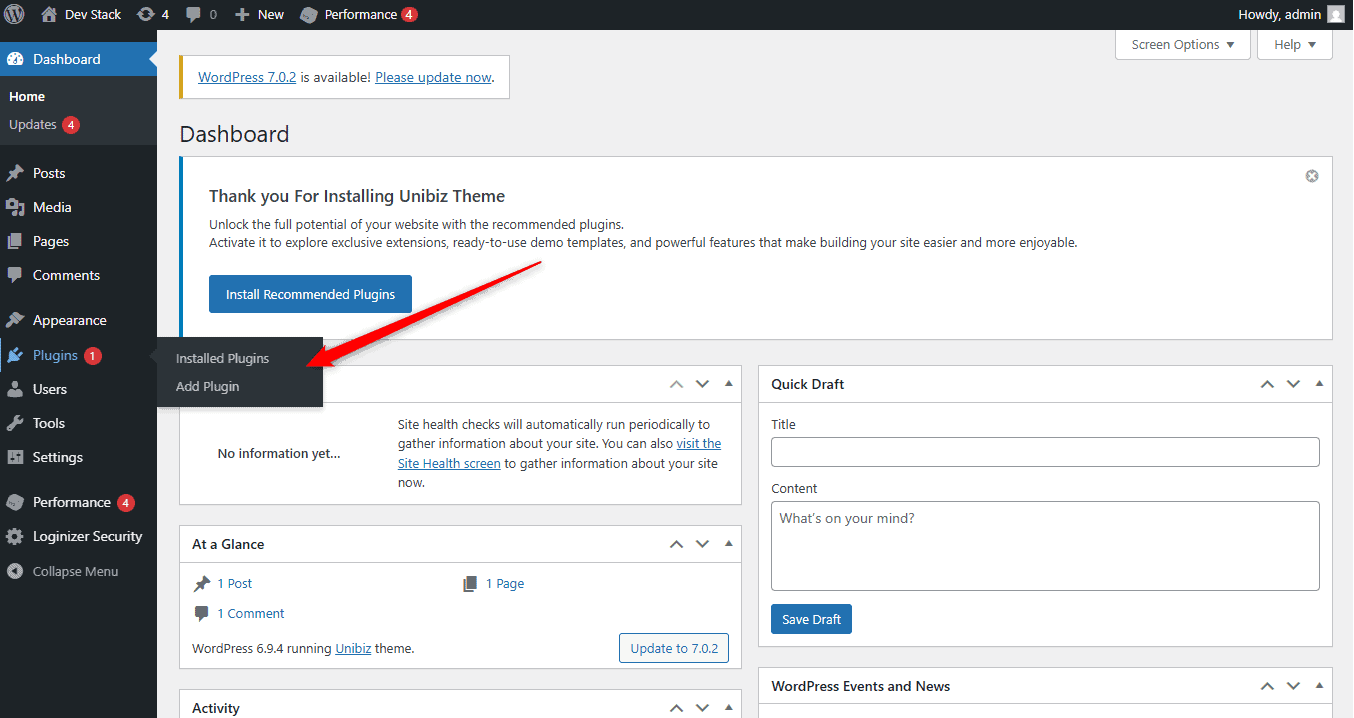
Task: Open Settings menu label
Action: coord(58,457)
